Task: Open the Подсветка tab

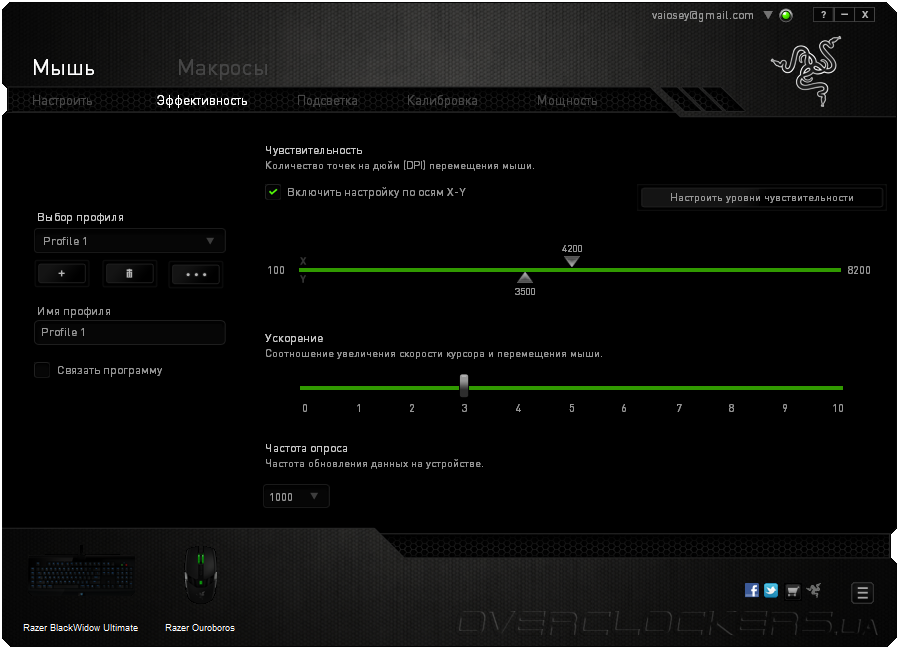Action: (x=327, y=101)
